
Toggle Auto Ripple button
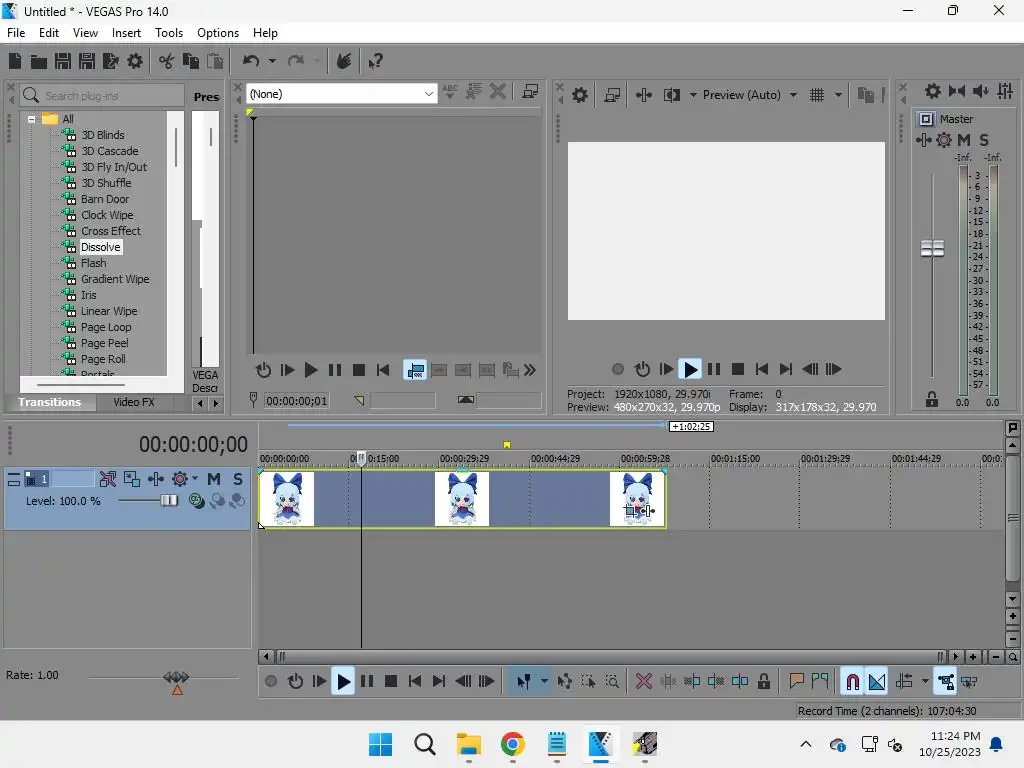(904, 682)
